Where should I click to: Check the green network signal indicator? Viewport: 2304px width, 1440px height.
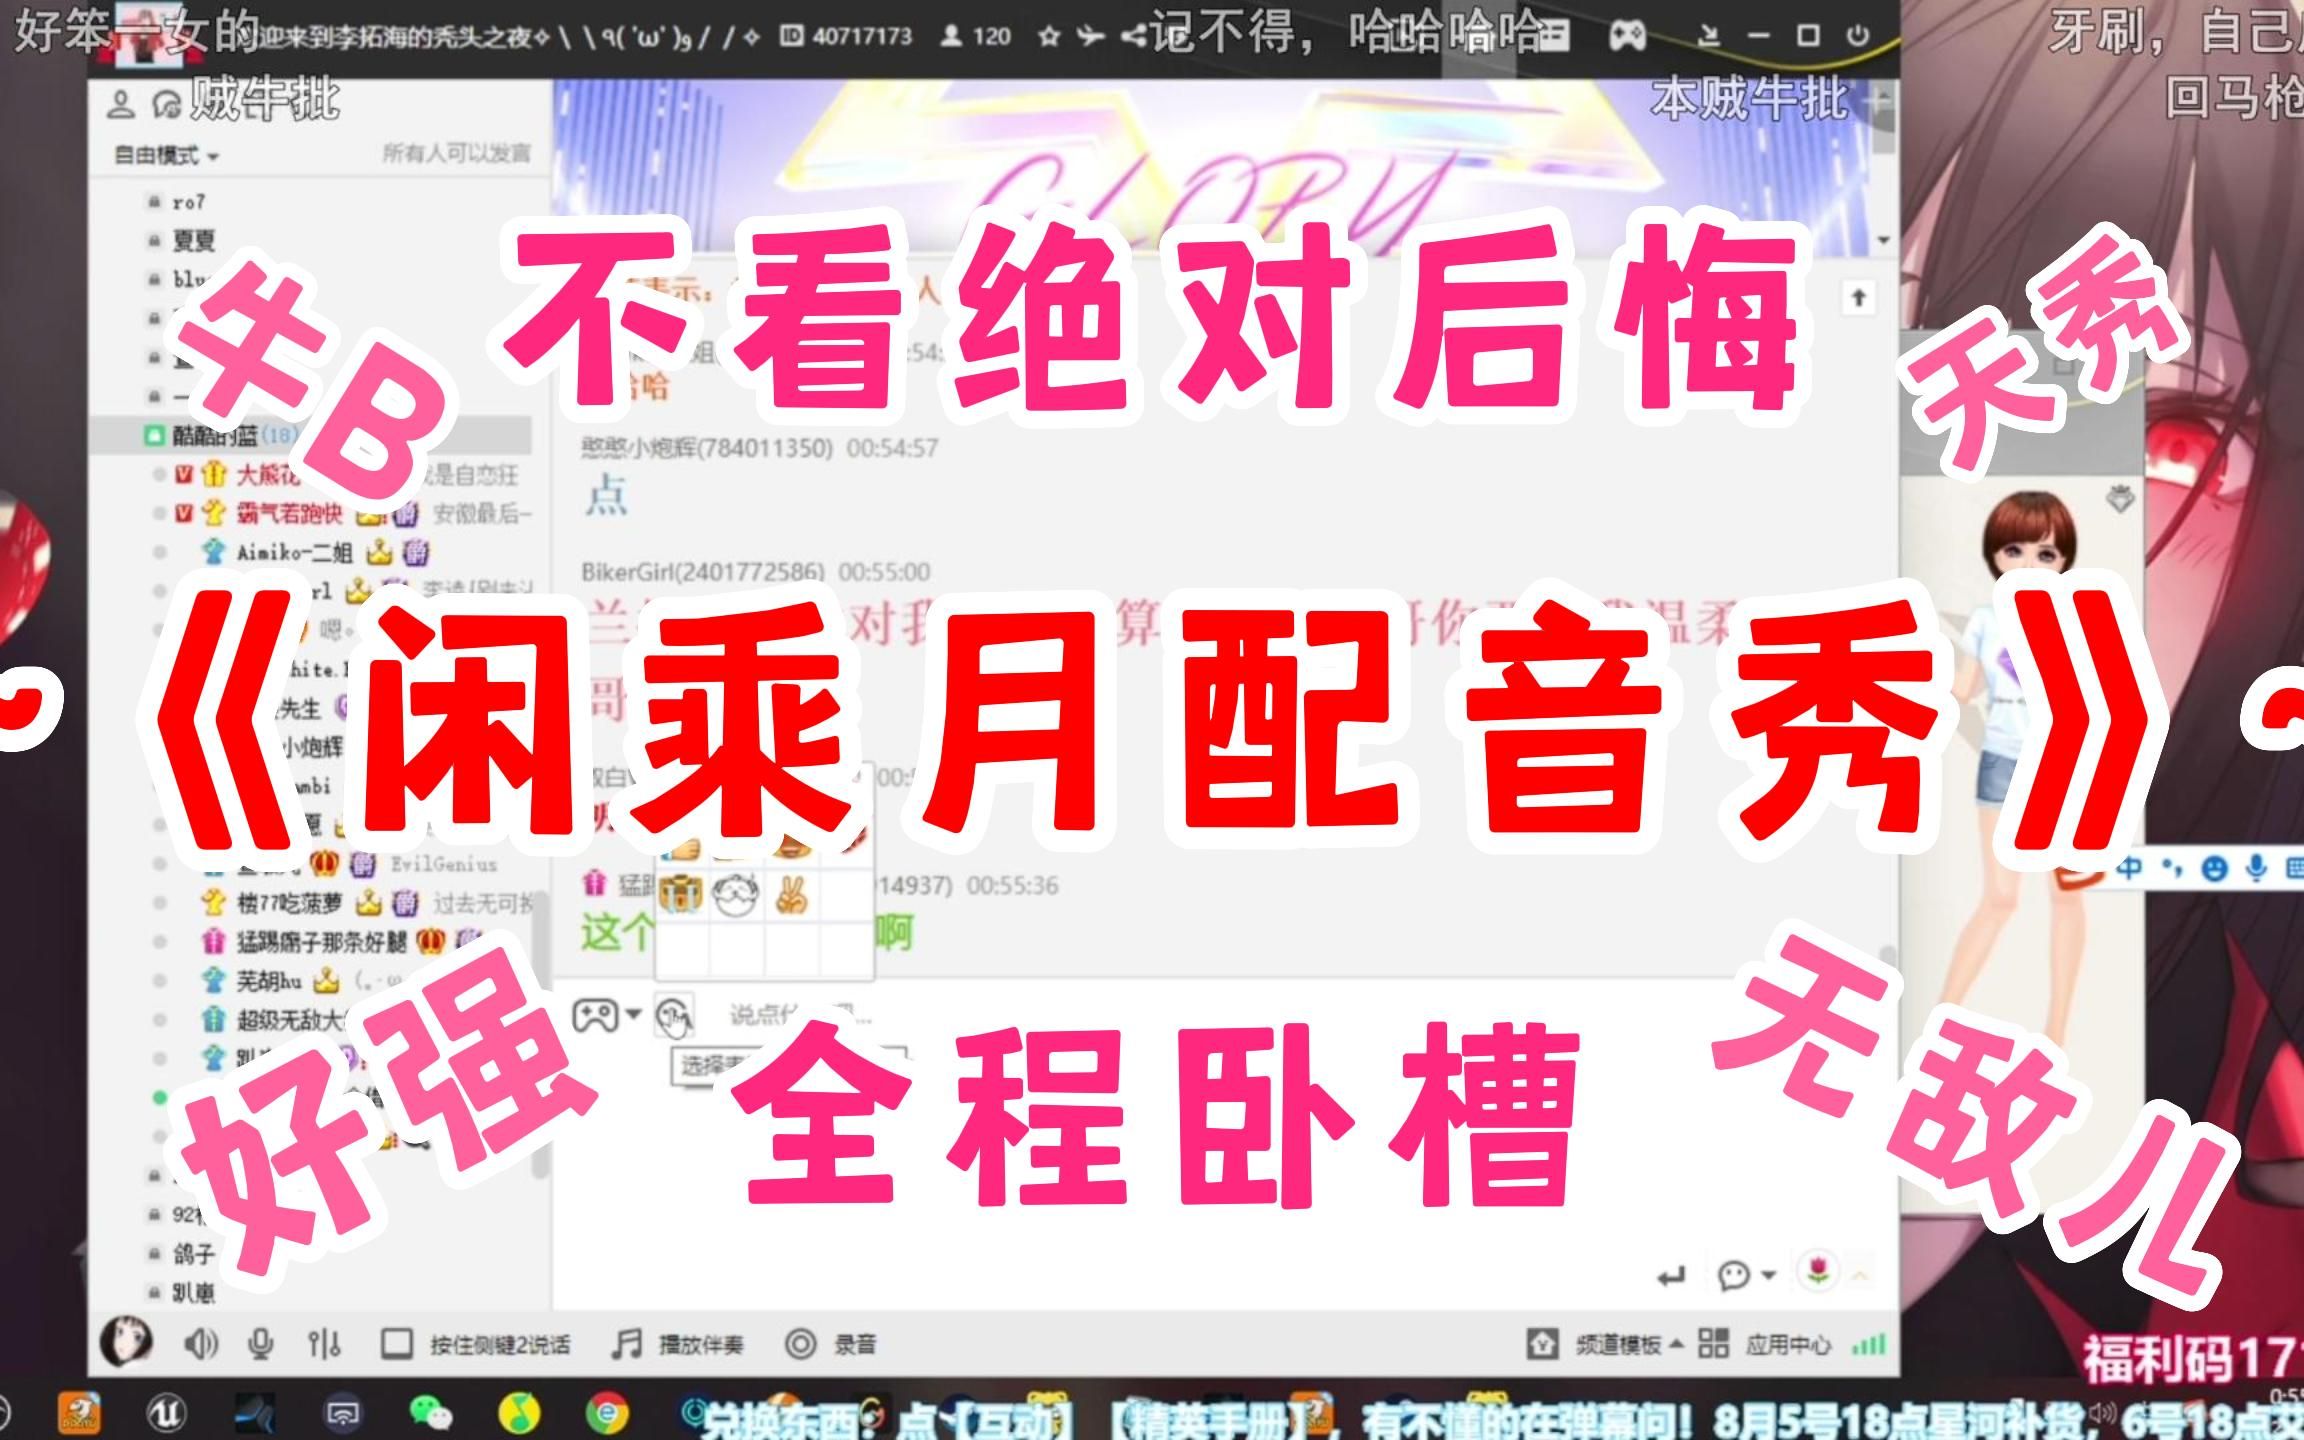point(1868,1344)
